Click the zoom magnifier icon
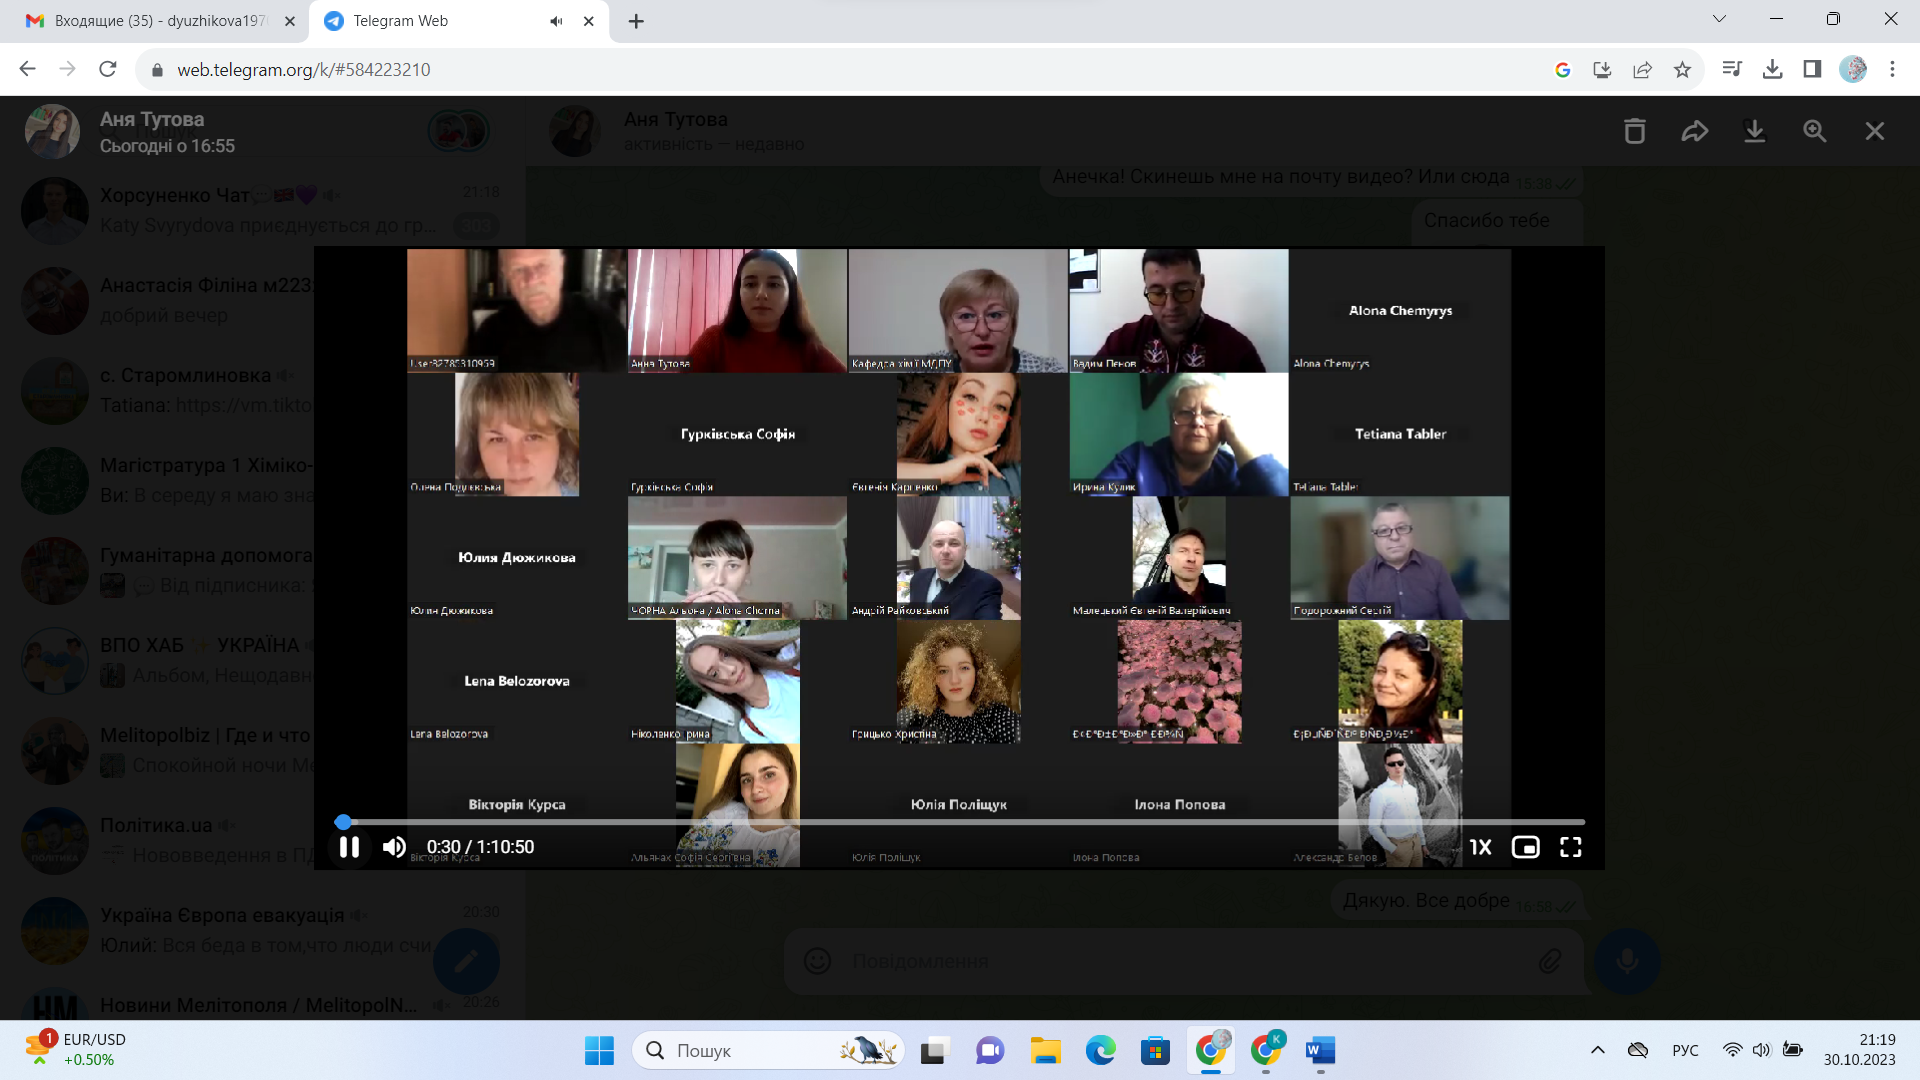Image resolution: width=1920 pixels, height=1080 pixels. pyautogui.click(x=1815, y=131)
